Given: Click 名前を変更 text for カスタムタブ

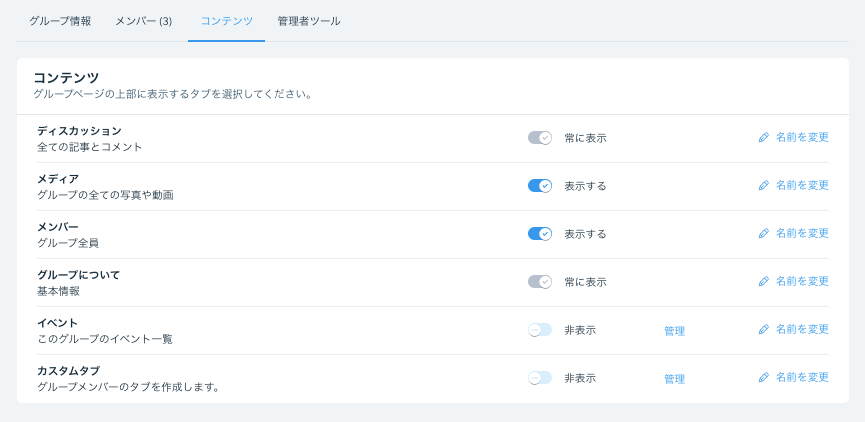Looking at the screenshot, I should click(802, 377).
